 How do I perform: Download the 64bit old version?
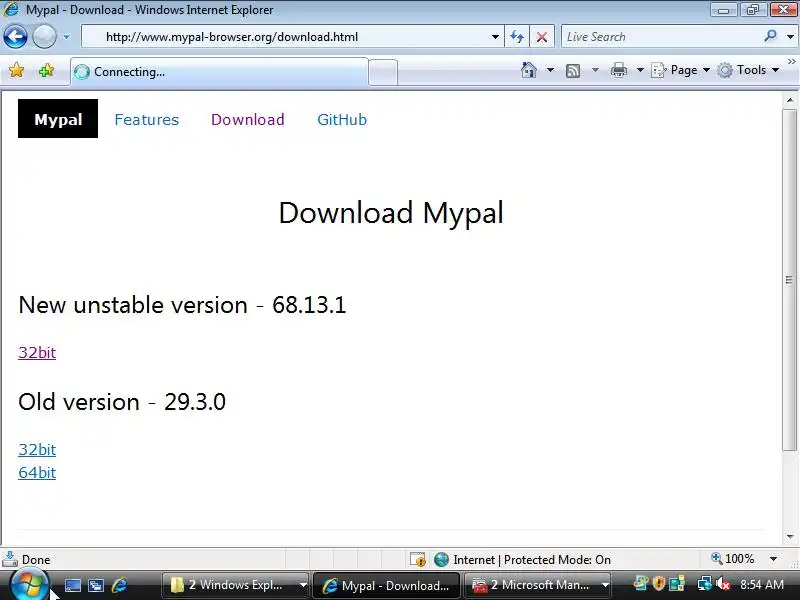coord(37,472)
